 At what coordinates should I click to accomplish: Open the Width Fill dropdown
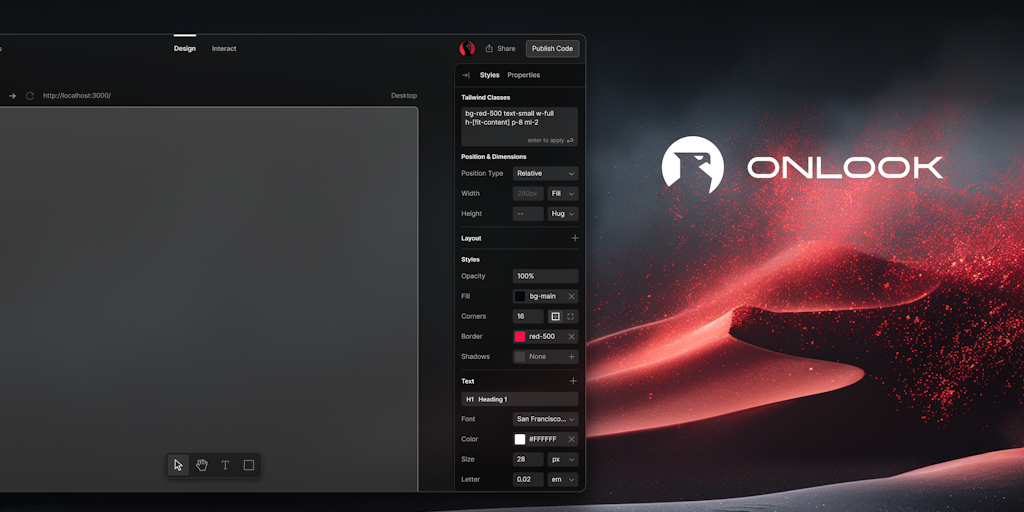[x=563, y=194]
